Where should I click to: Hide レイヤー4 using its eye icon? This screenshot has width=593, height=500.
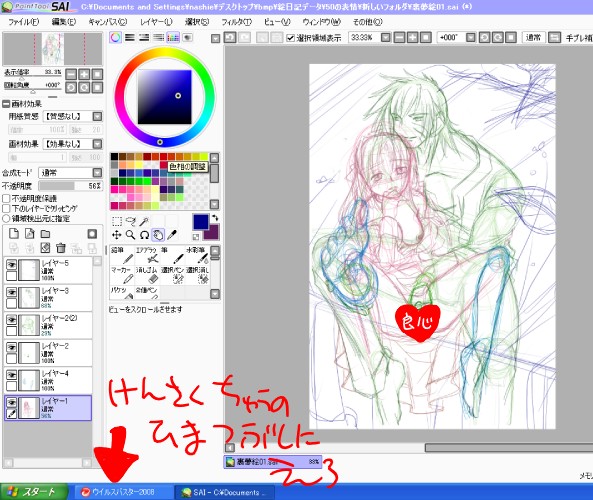click(12, 375)
